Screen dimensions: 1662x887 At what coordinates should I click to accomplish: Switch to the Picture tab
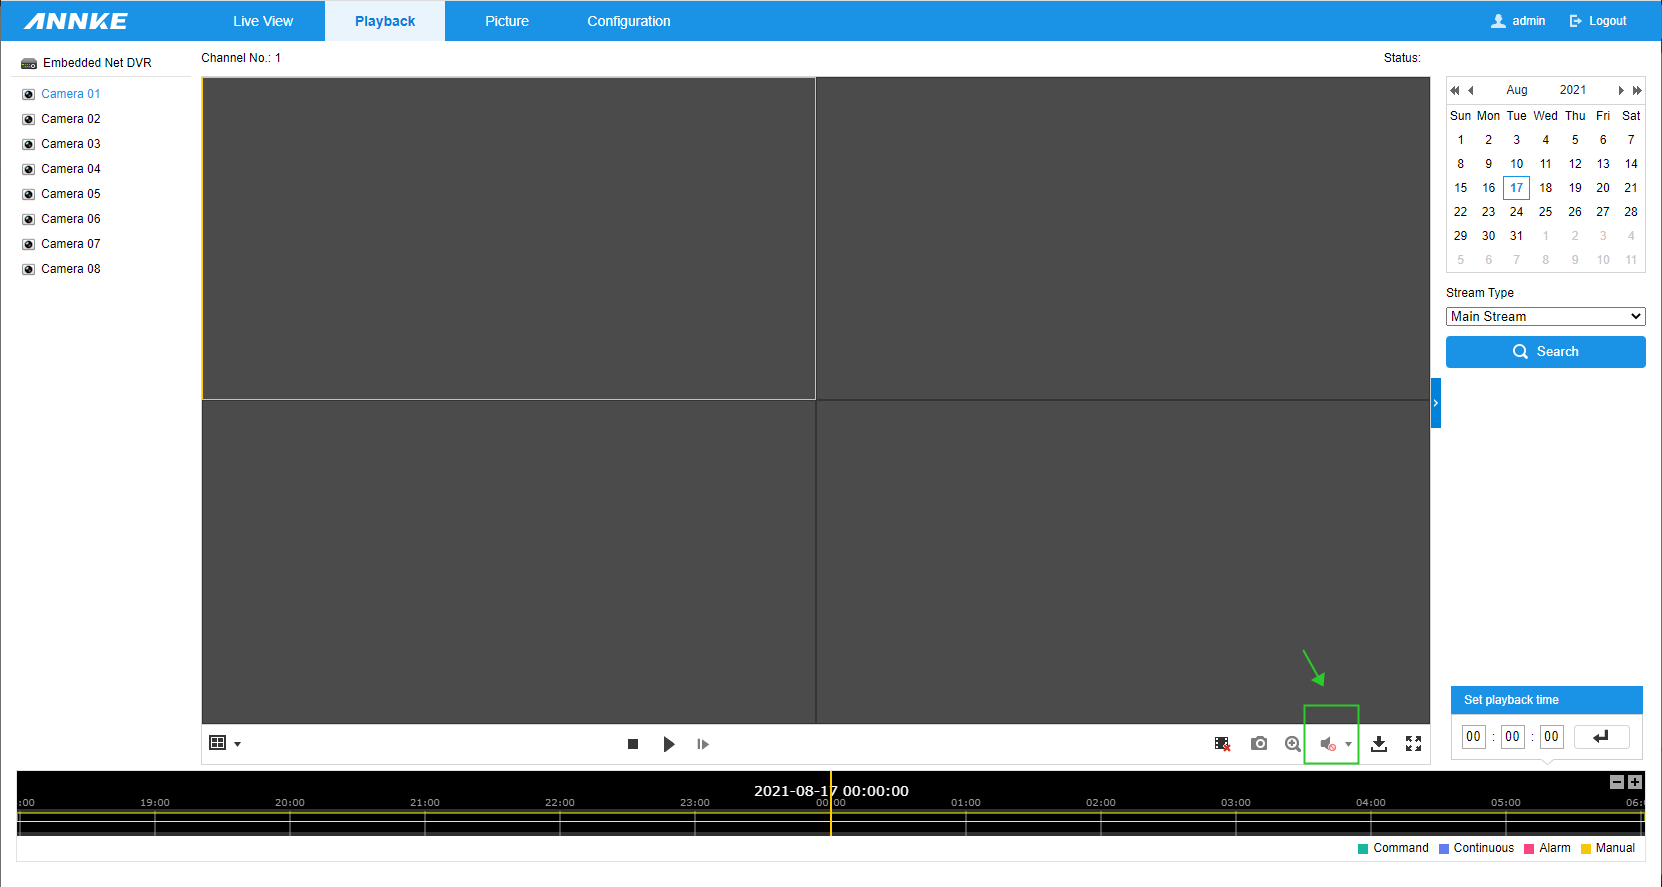(507, 21)
